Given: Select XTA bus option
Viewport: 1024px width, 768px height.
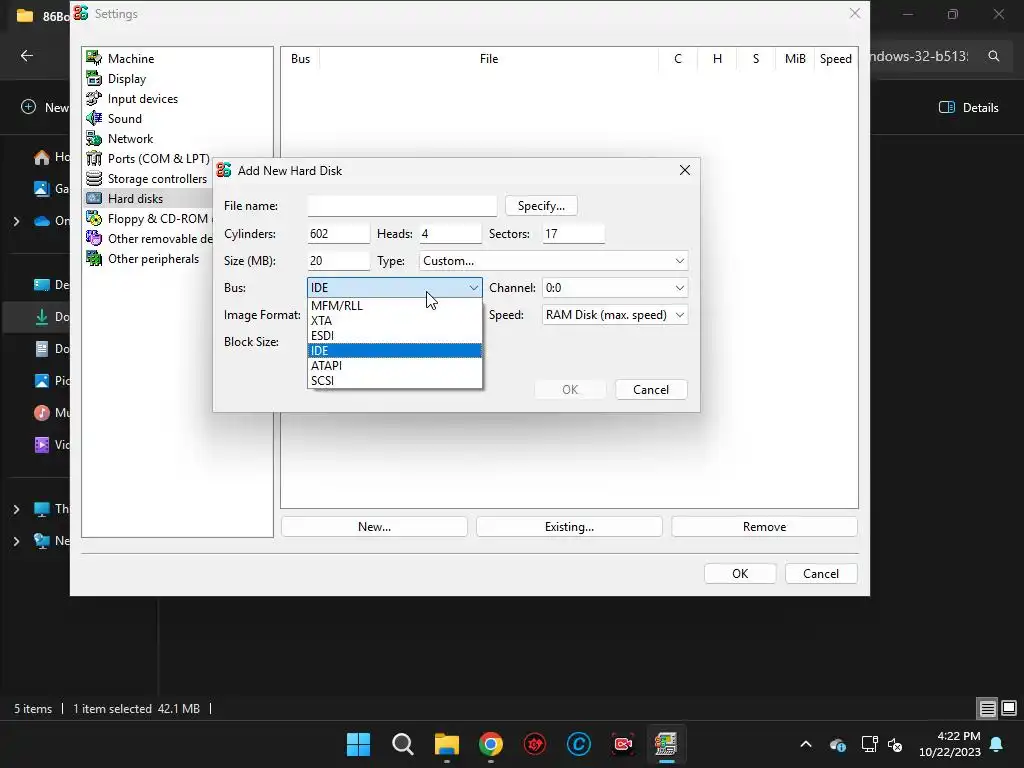Looking at the screenshot, I should (394, 321).
